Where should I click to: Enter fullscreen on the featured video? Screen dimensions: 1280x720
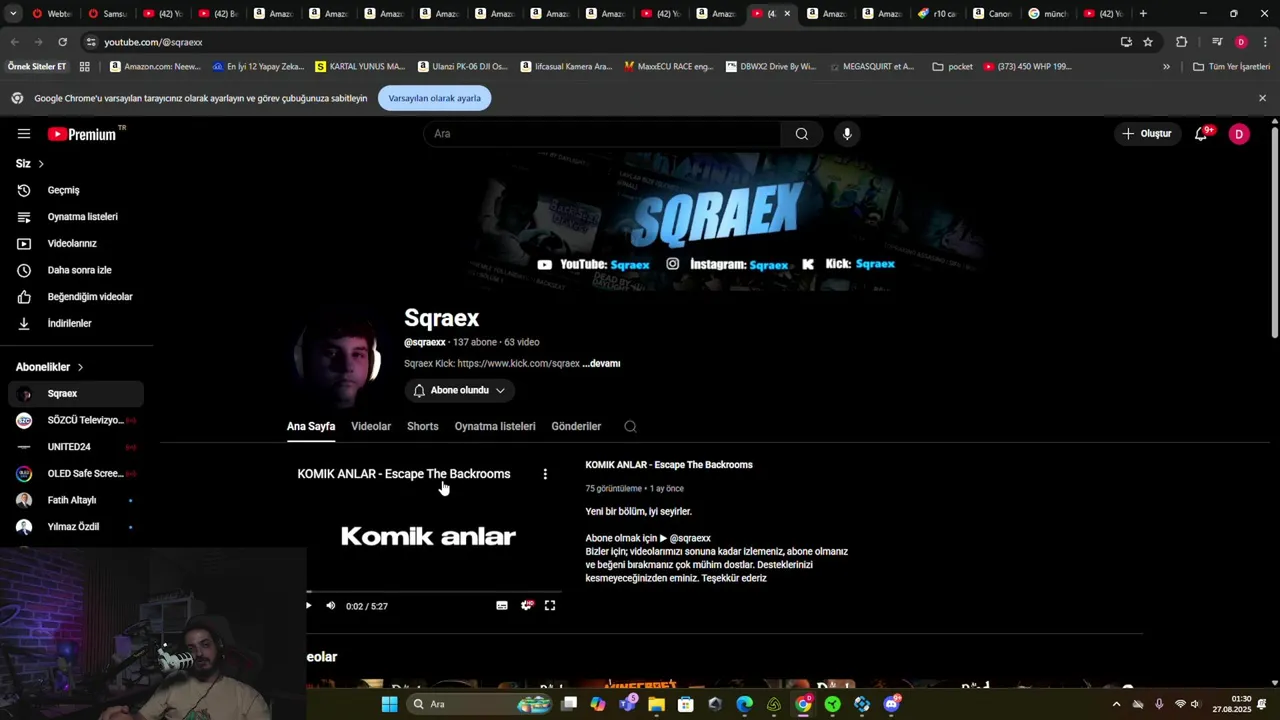point(550,606)
